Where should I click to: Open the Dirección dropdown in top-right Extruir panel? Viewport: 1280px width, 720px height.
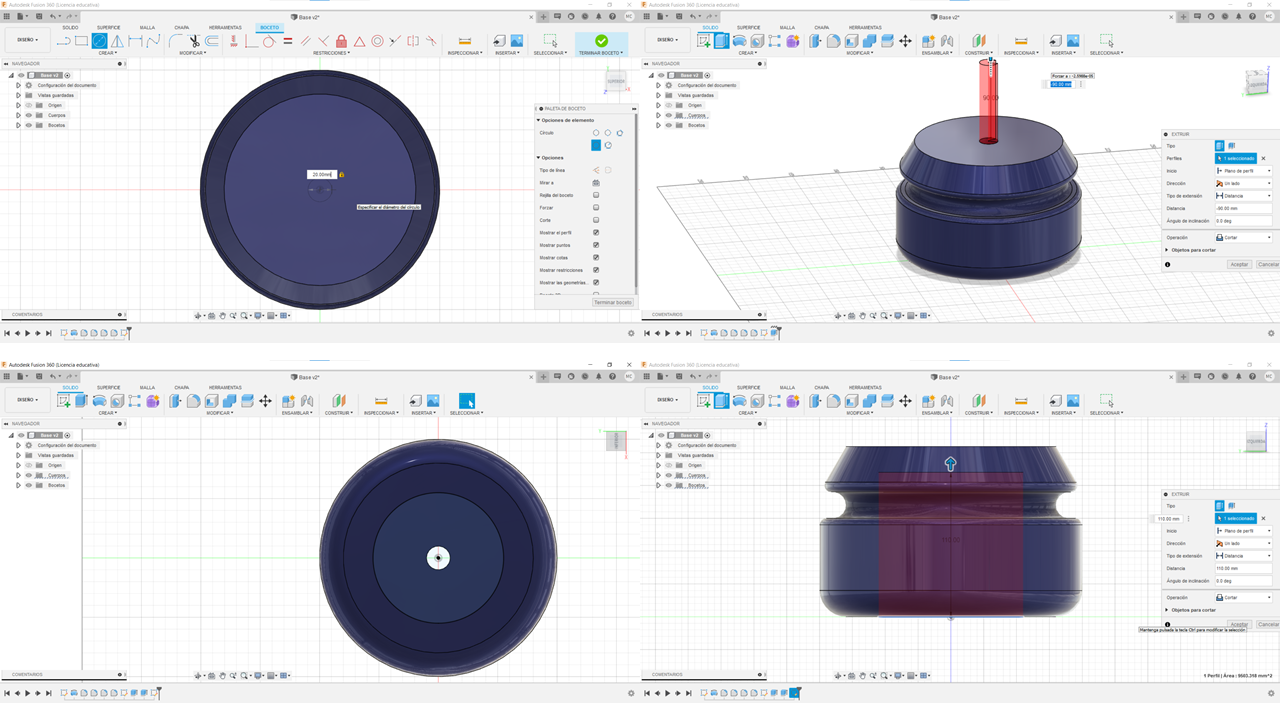1243,183
